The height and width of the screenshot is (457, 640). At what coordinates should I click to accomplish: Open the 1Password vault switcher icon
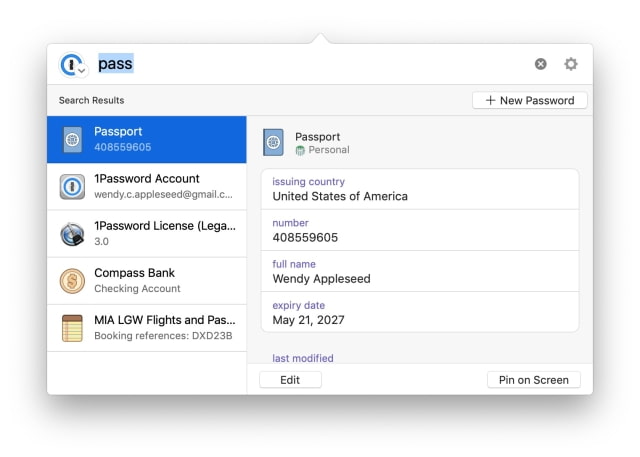click(x=74, y=64)
